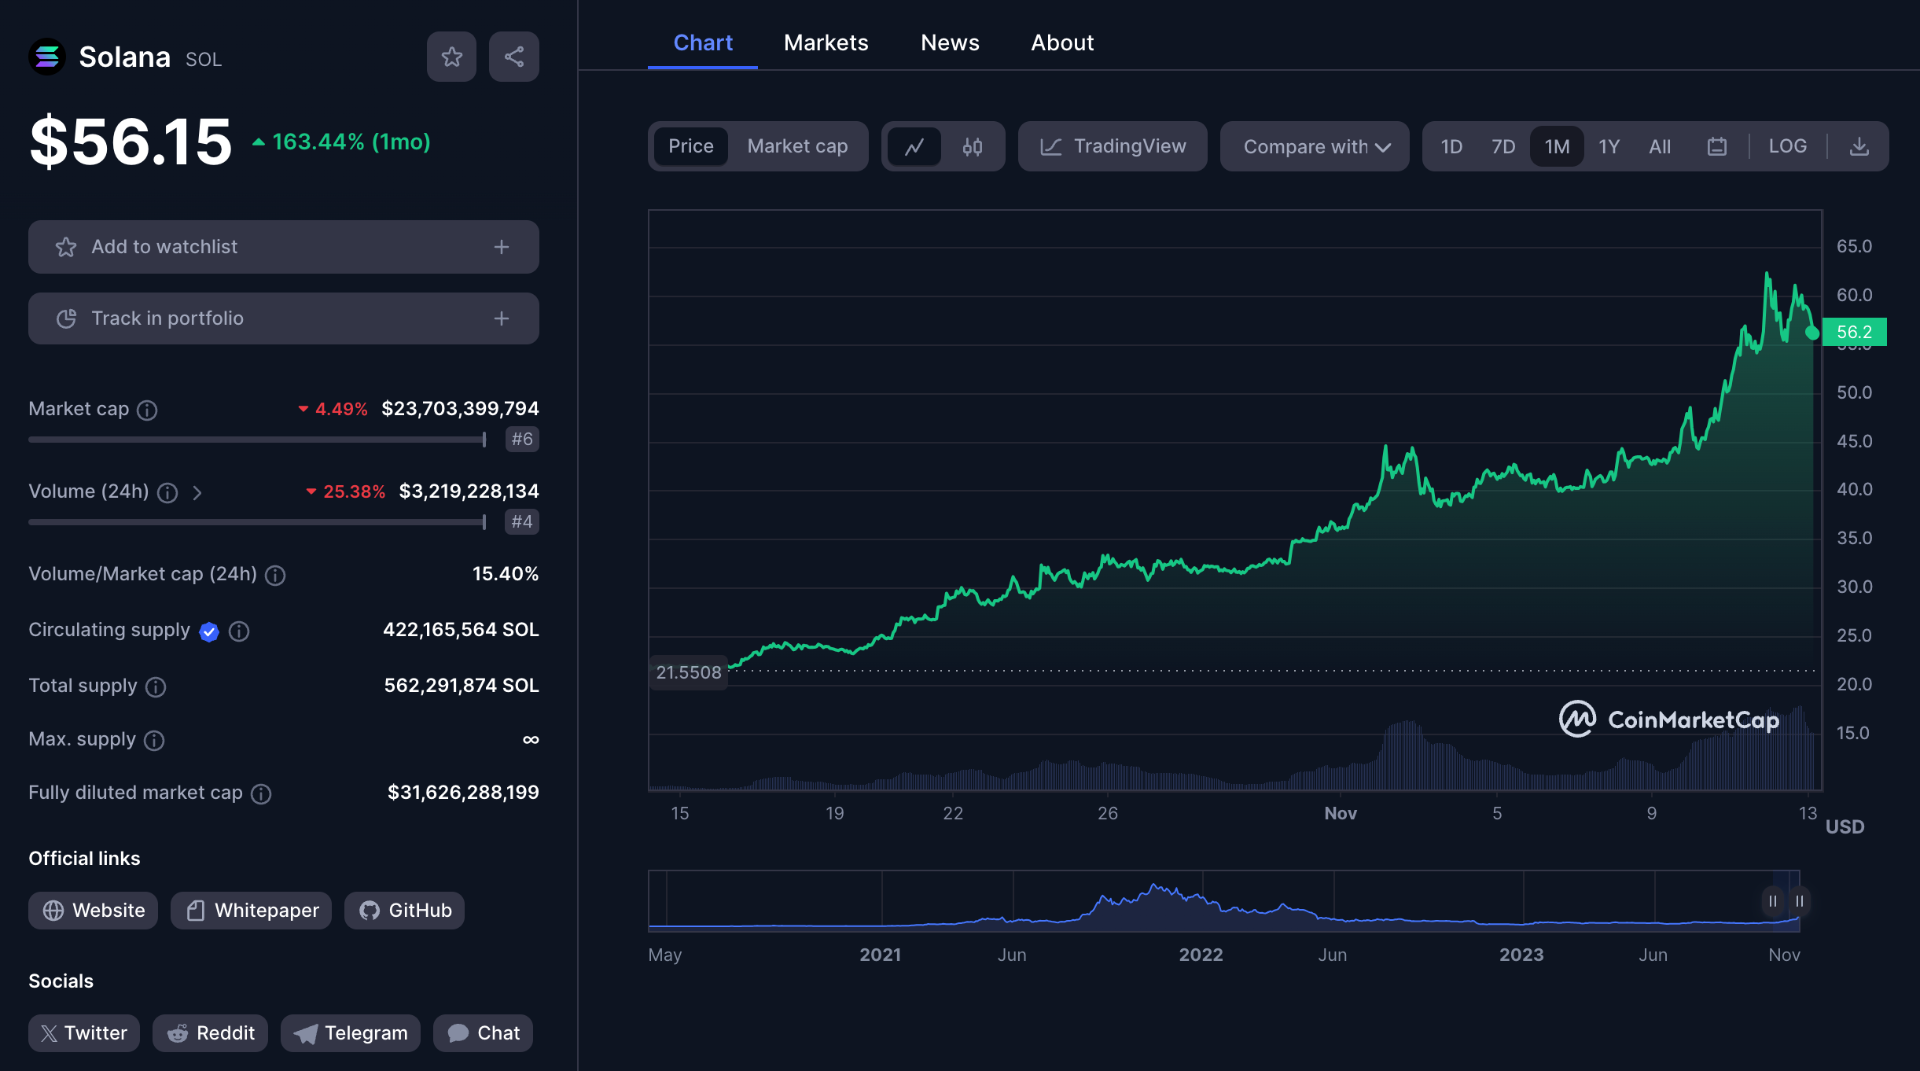Download the chart data
This screenshot has width=1920, height=1071.
pyautogui.click(x=1859, y=147)
